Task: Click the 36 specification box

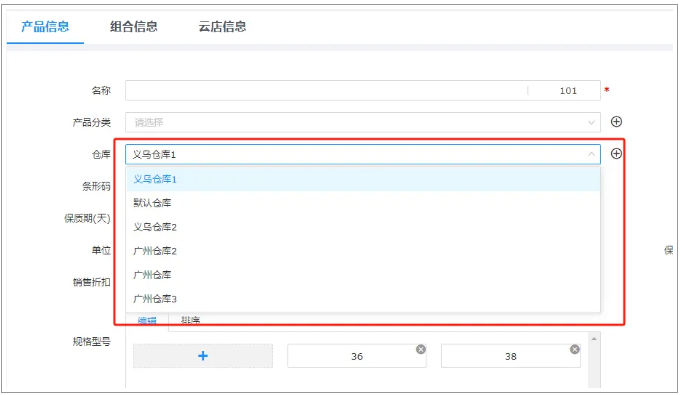Action: (x=357, y=356)
